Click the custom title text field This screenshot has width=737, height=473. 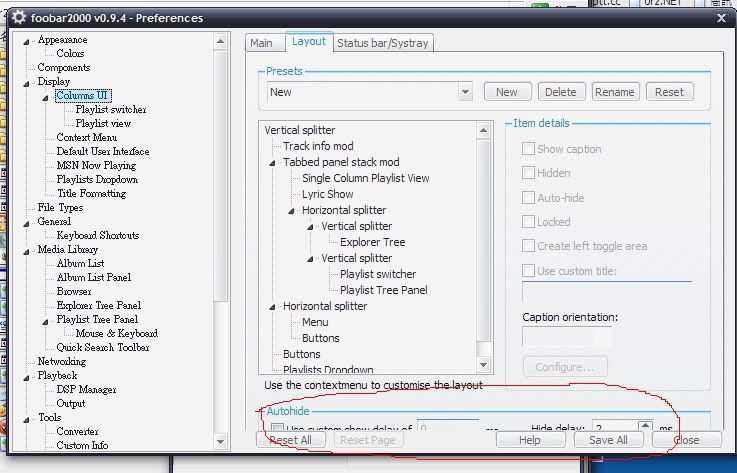tap(607, 291)
